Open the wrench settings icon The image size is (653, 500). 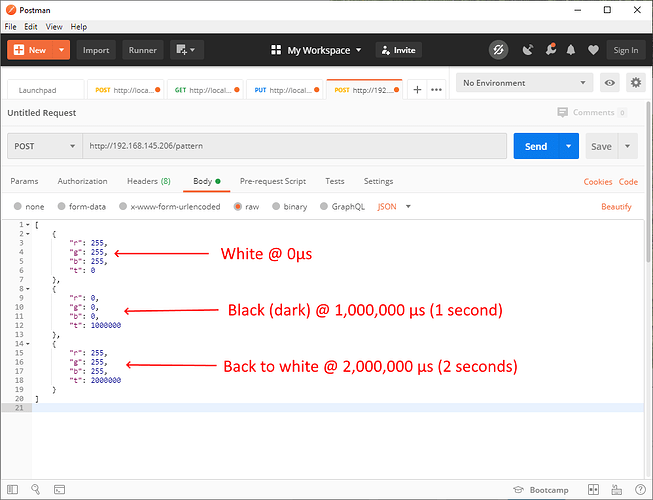coord(551,50)
